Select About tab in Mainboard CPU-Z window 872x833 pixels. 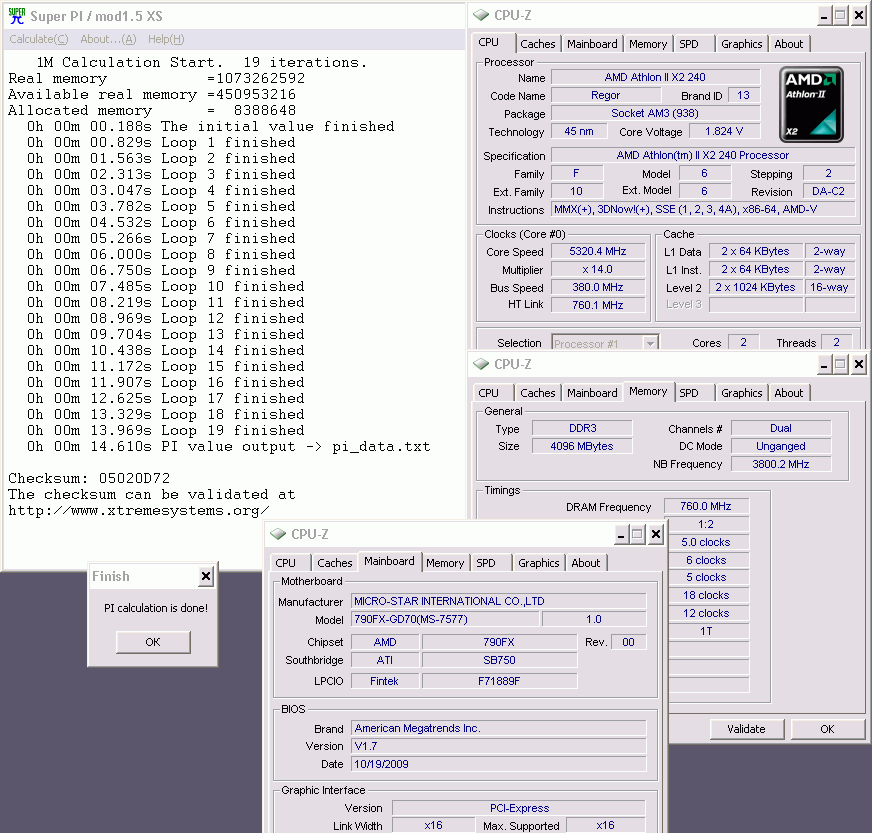coord(586,563)
